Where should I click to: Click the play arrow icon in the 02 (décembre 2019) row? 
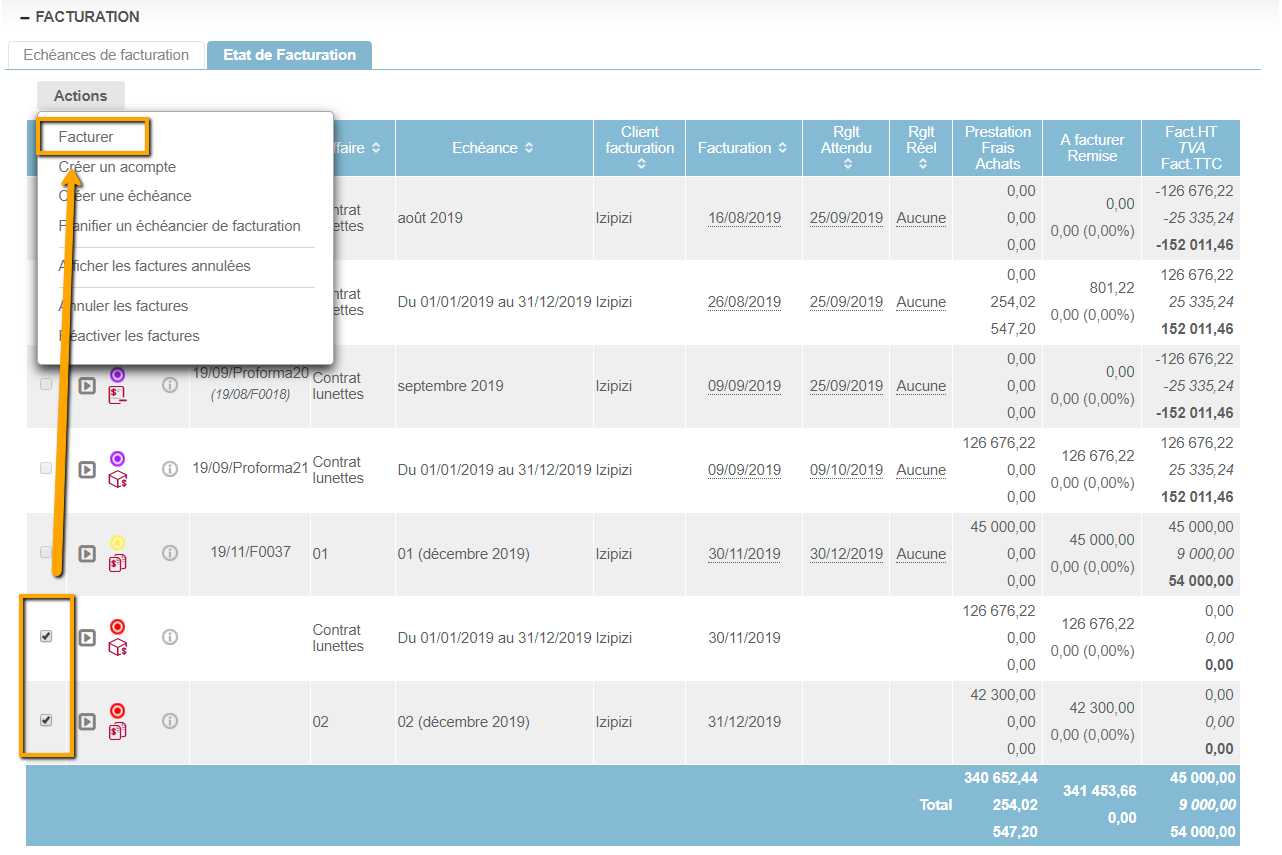(x=87, y=721)
